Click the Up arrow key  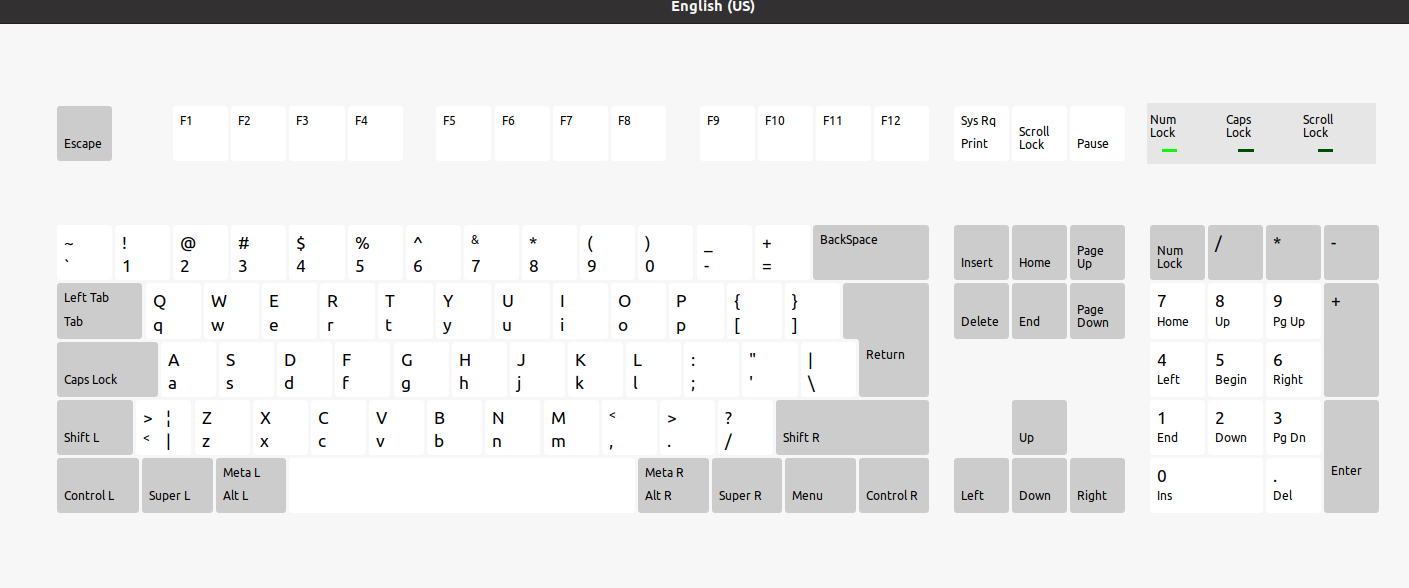(x=1039, y=427)
